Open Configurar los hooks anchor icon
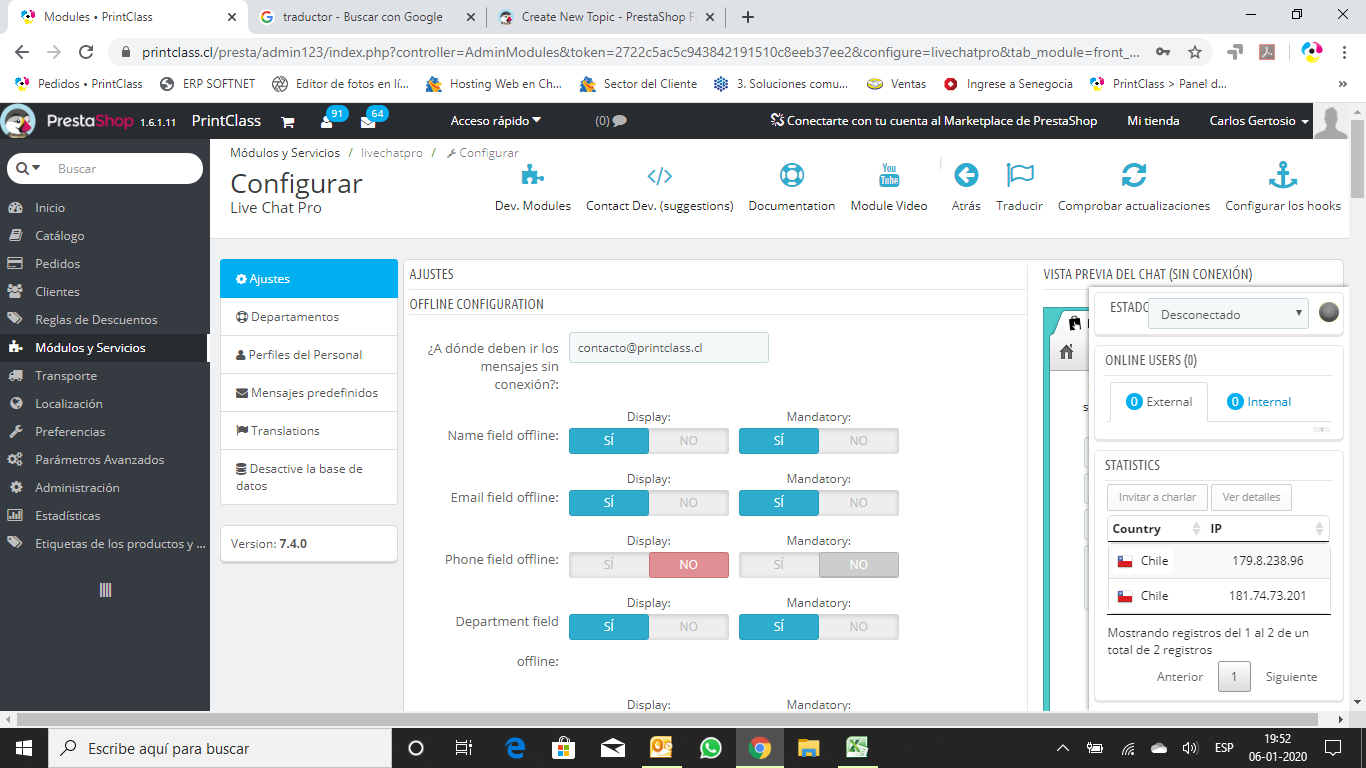The height and width of the screenshot is (768, 1366). click(1283, 176)
